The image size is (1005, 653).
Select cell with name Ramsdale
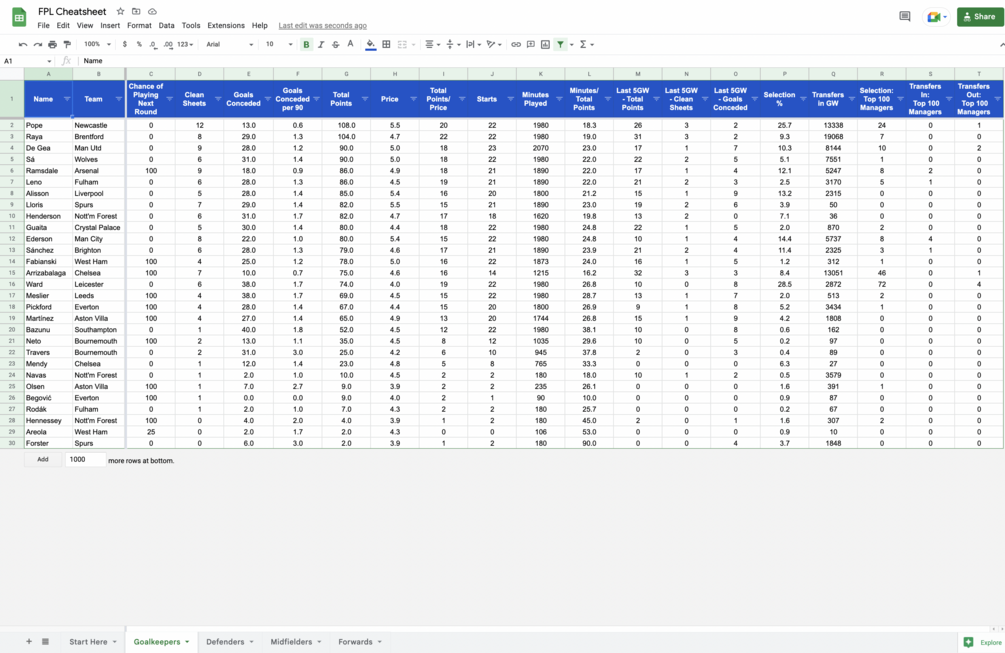point(49,170)
